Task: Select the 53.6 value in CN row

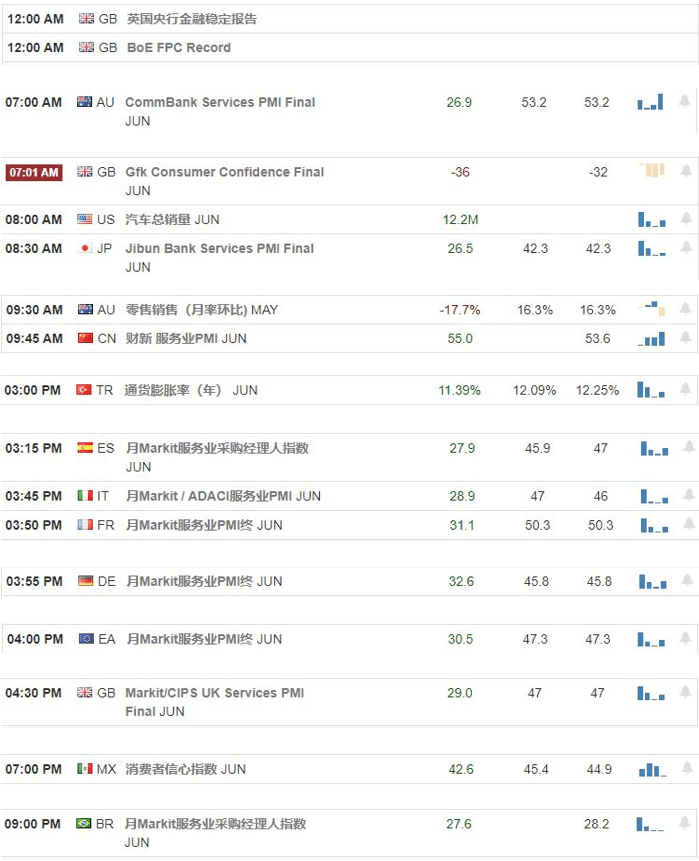Action: [597, 338]
